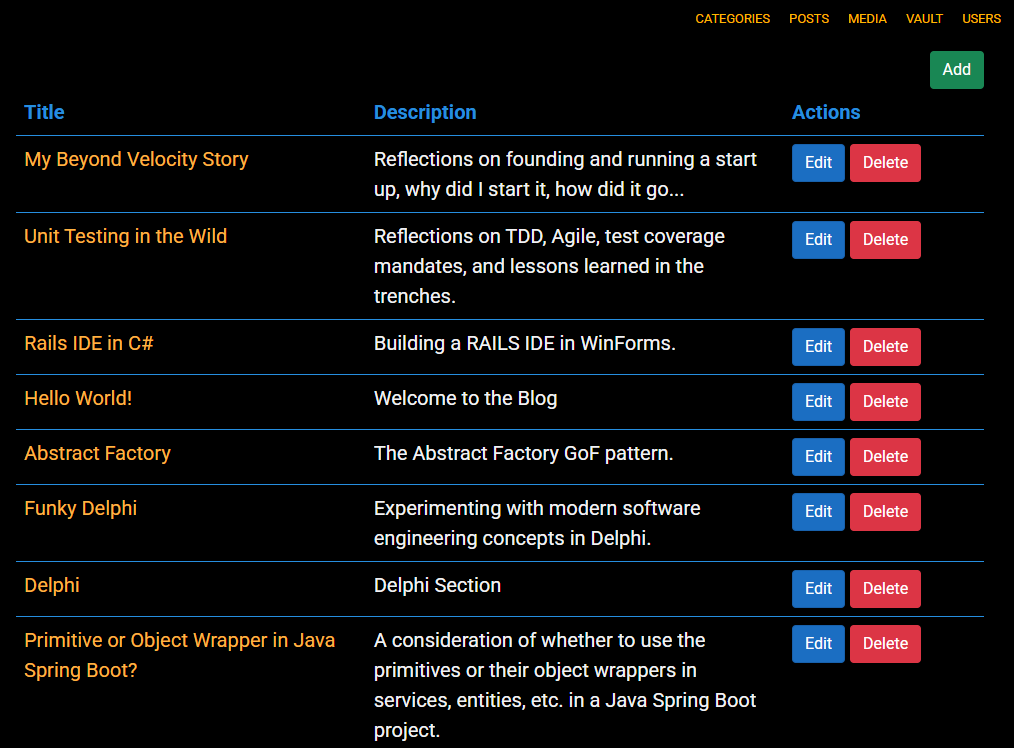Go to the Posts page
The image size is (1014, 748).
(x=809, y=19)
